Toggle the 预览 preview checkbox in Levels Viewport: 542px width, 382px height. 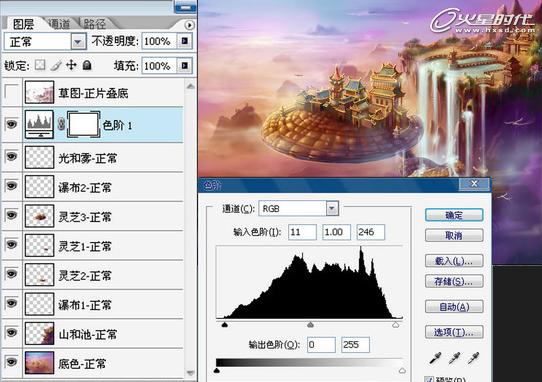coord(429,379)
